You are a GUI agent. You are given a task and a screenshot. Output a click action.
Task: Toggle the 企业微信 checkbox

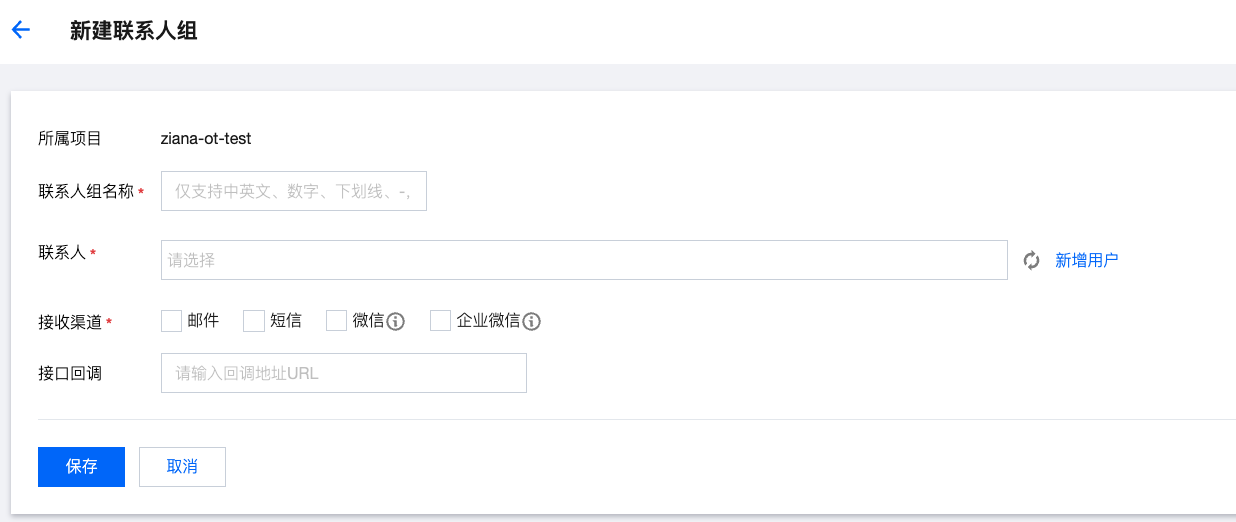tap(440, 321)
